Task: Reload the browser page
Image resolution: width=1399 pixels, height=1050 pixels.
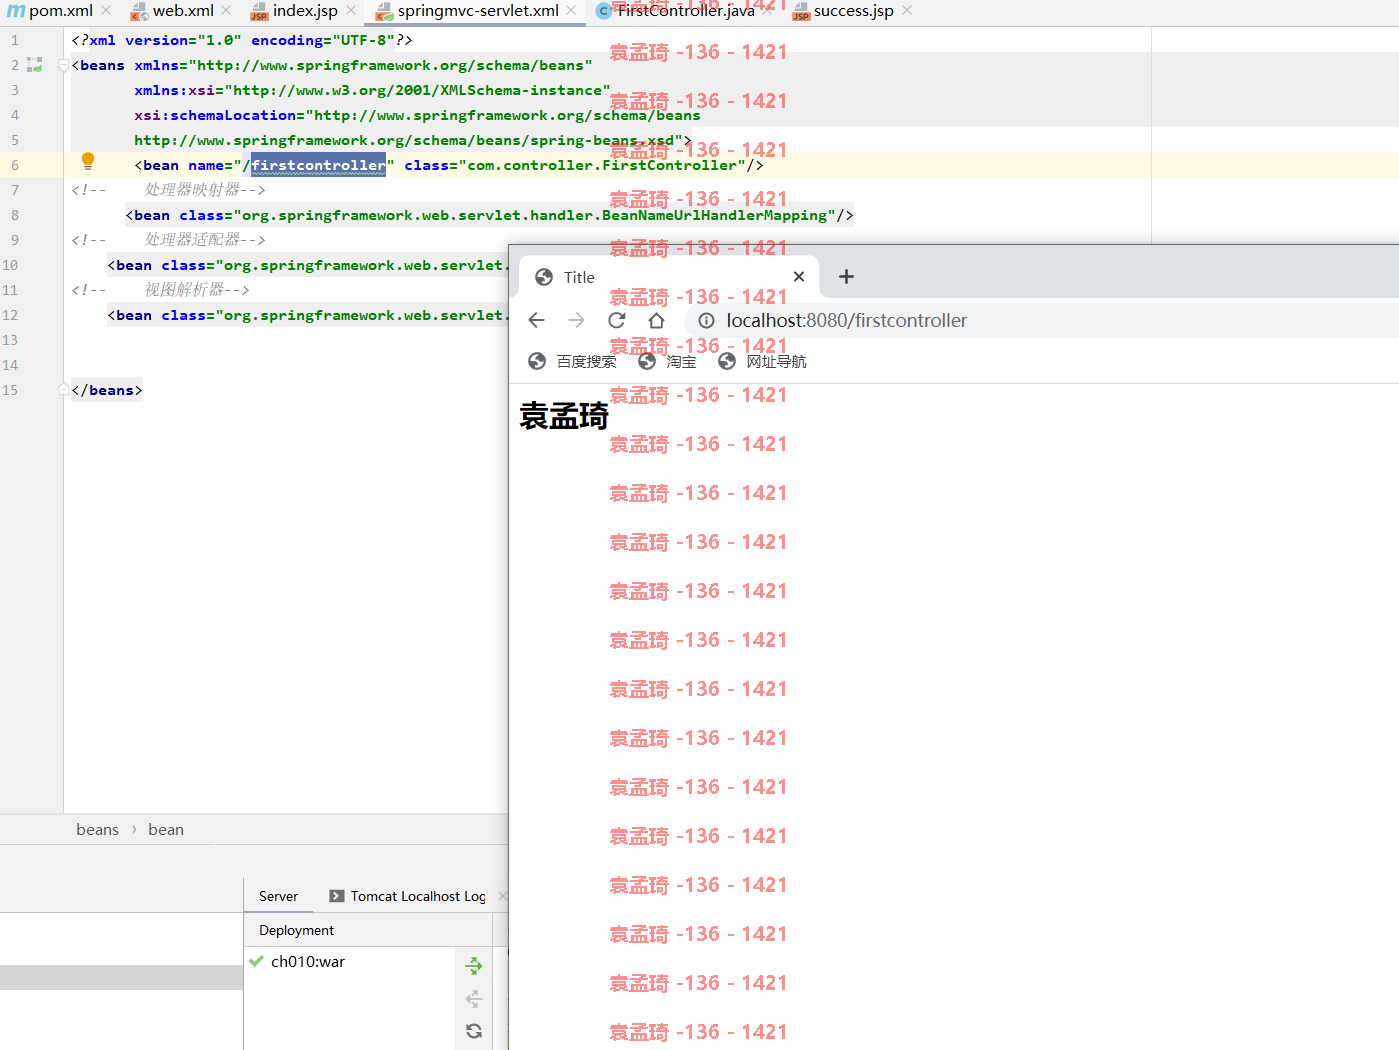Action: (x=617, y=320)
